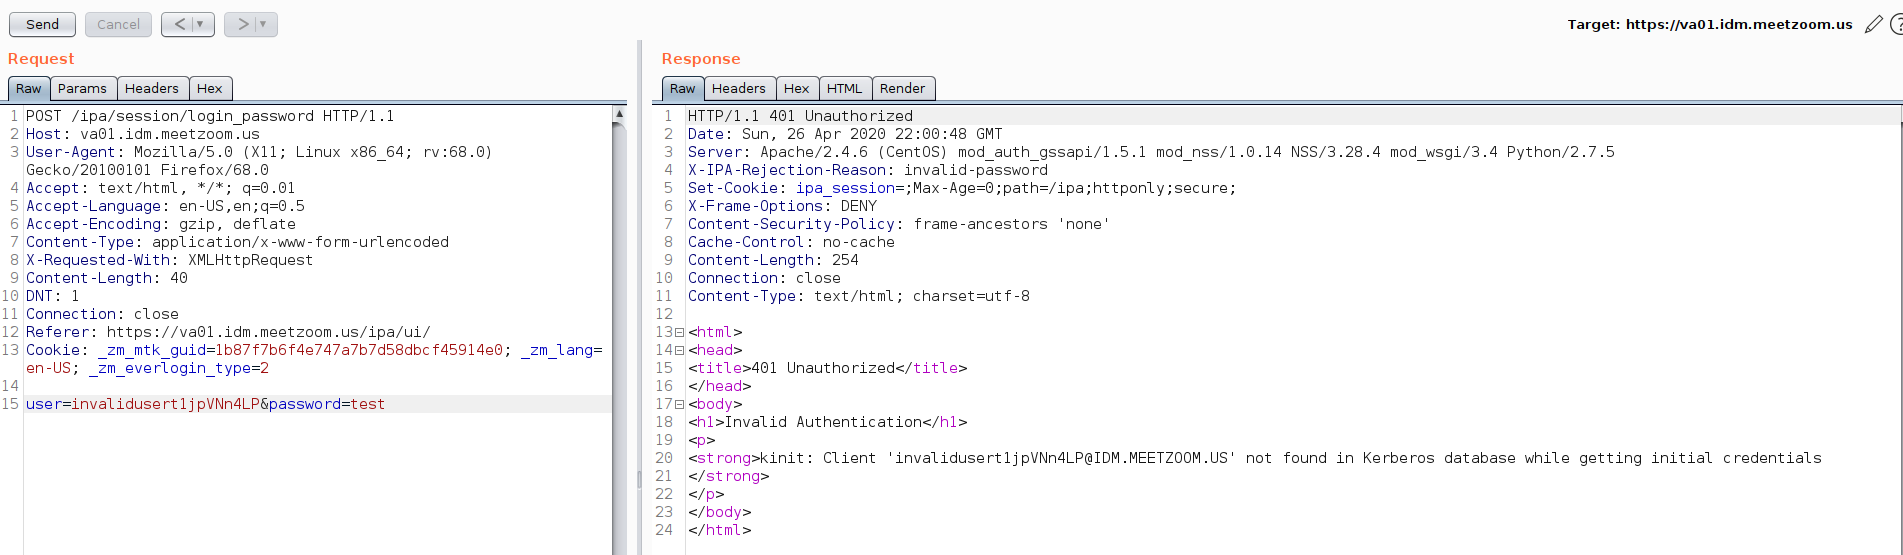The width and height of the screenshot is (1903, 555).
Task: Send the request
Action: click(x=42, y=24)
